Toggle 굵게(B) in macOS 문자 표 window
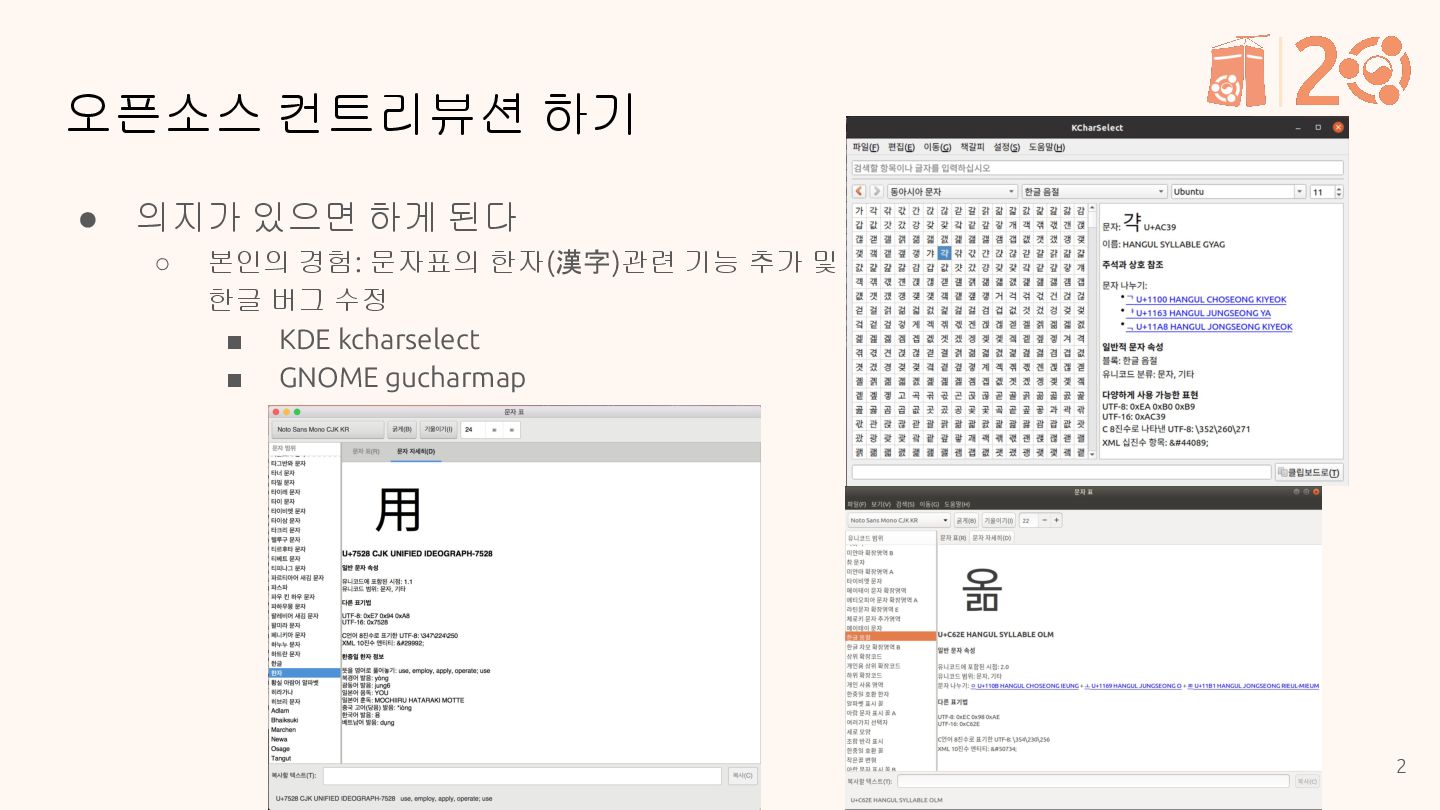This screenshot has height=810, width=1440. (x=402, y=430)
